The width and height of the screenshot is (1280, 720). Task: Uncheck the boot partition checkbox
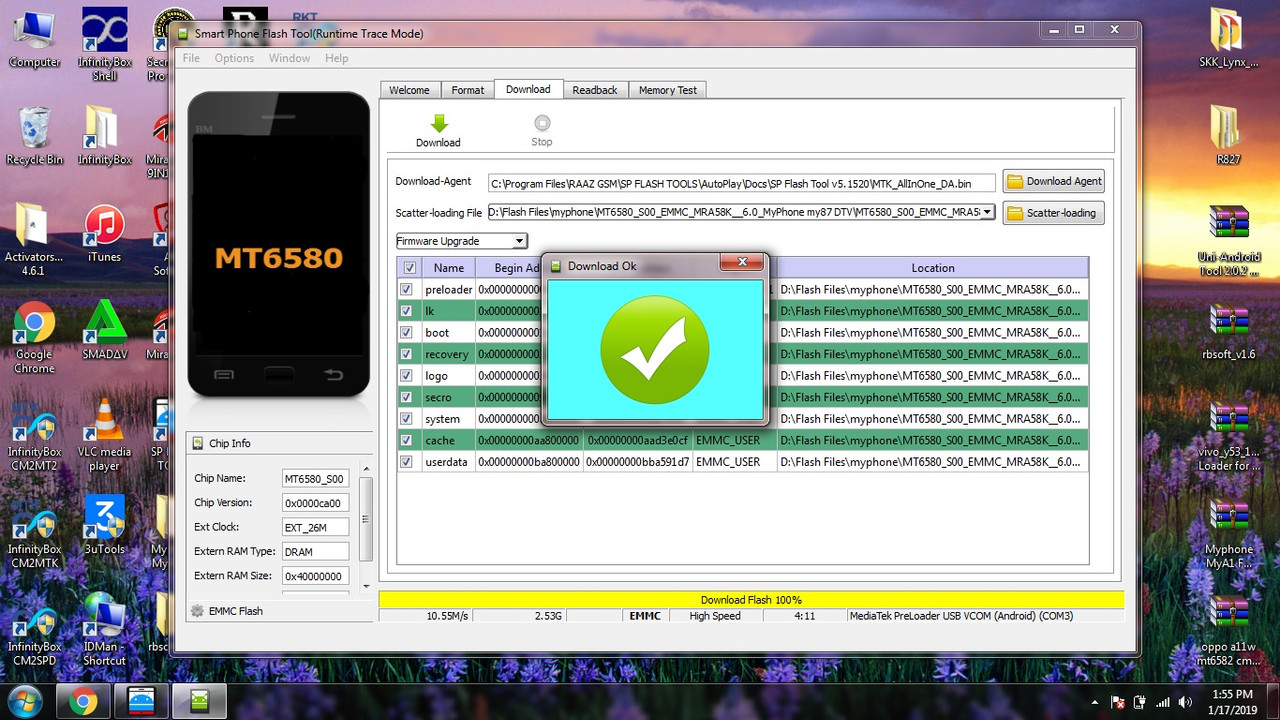tap(406, 332)
